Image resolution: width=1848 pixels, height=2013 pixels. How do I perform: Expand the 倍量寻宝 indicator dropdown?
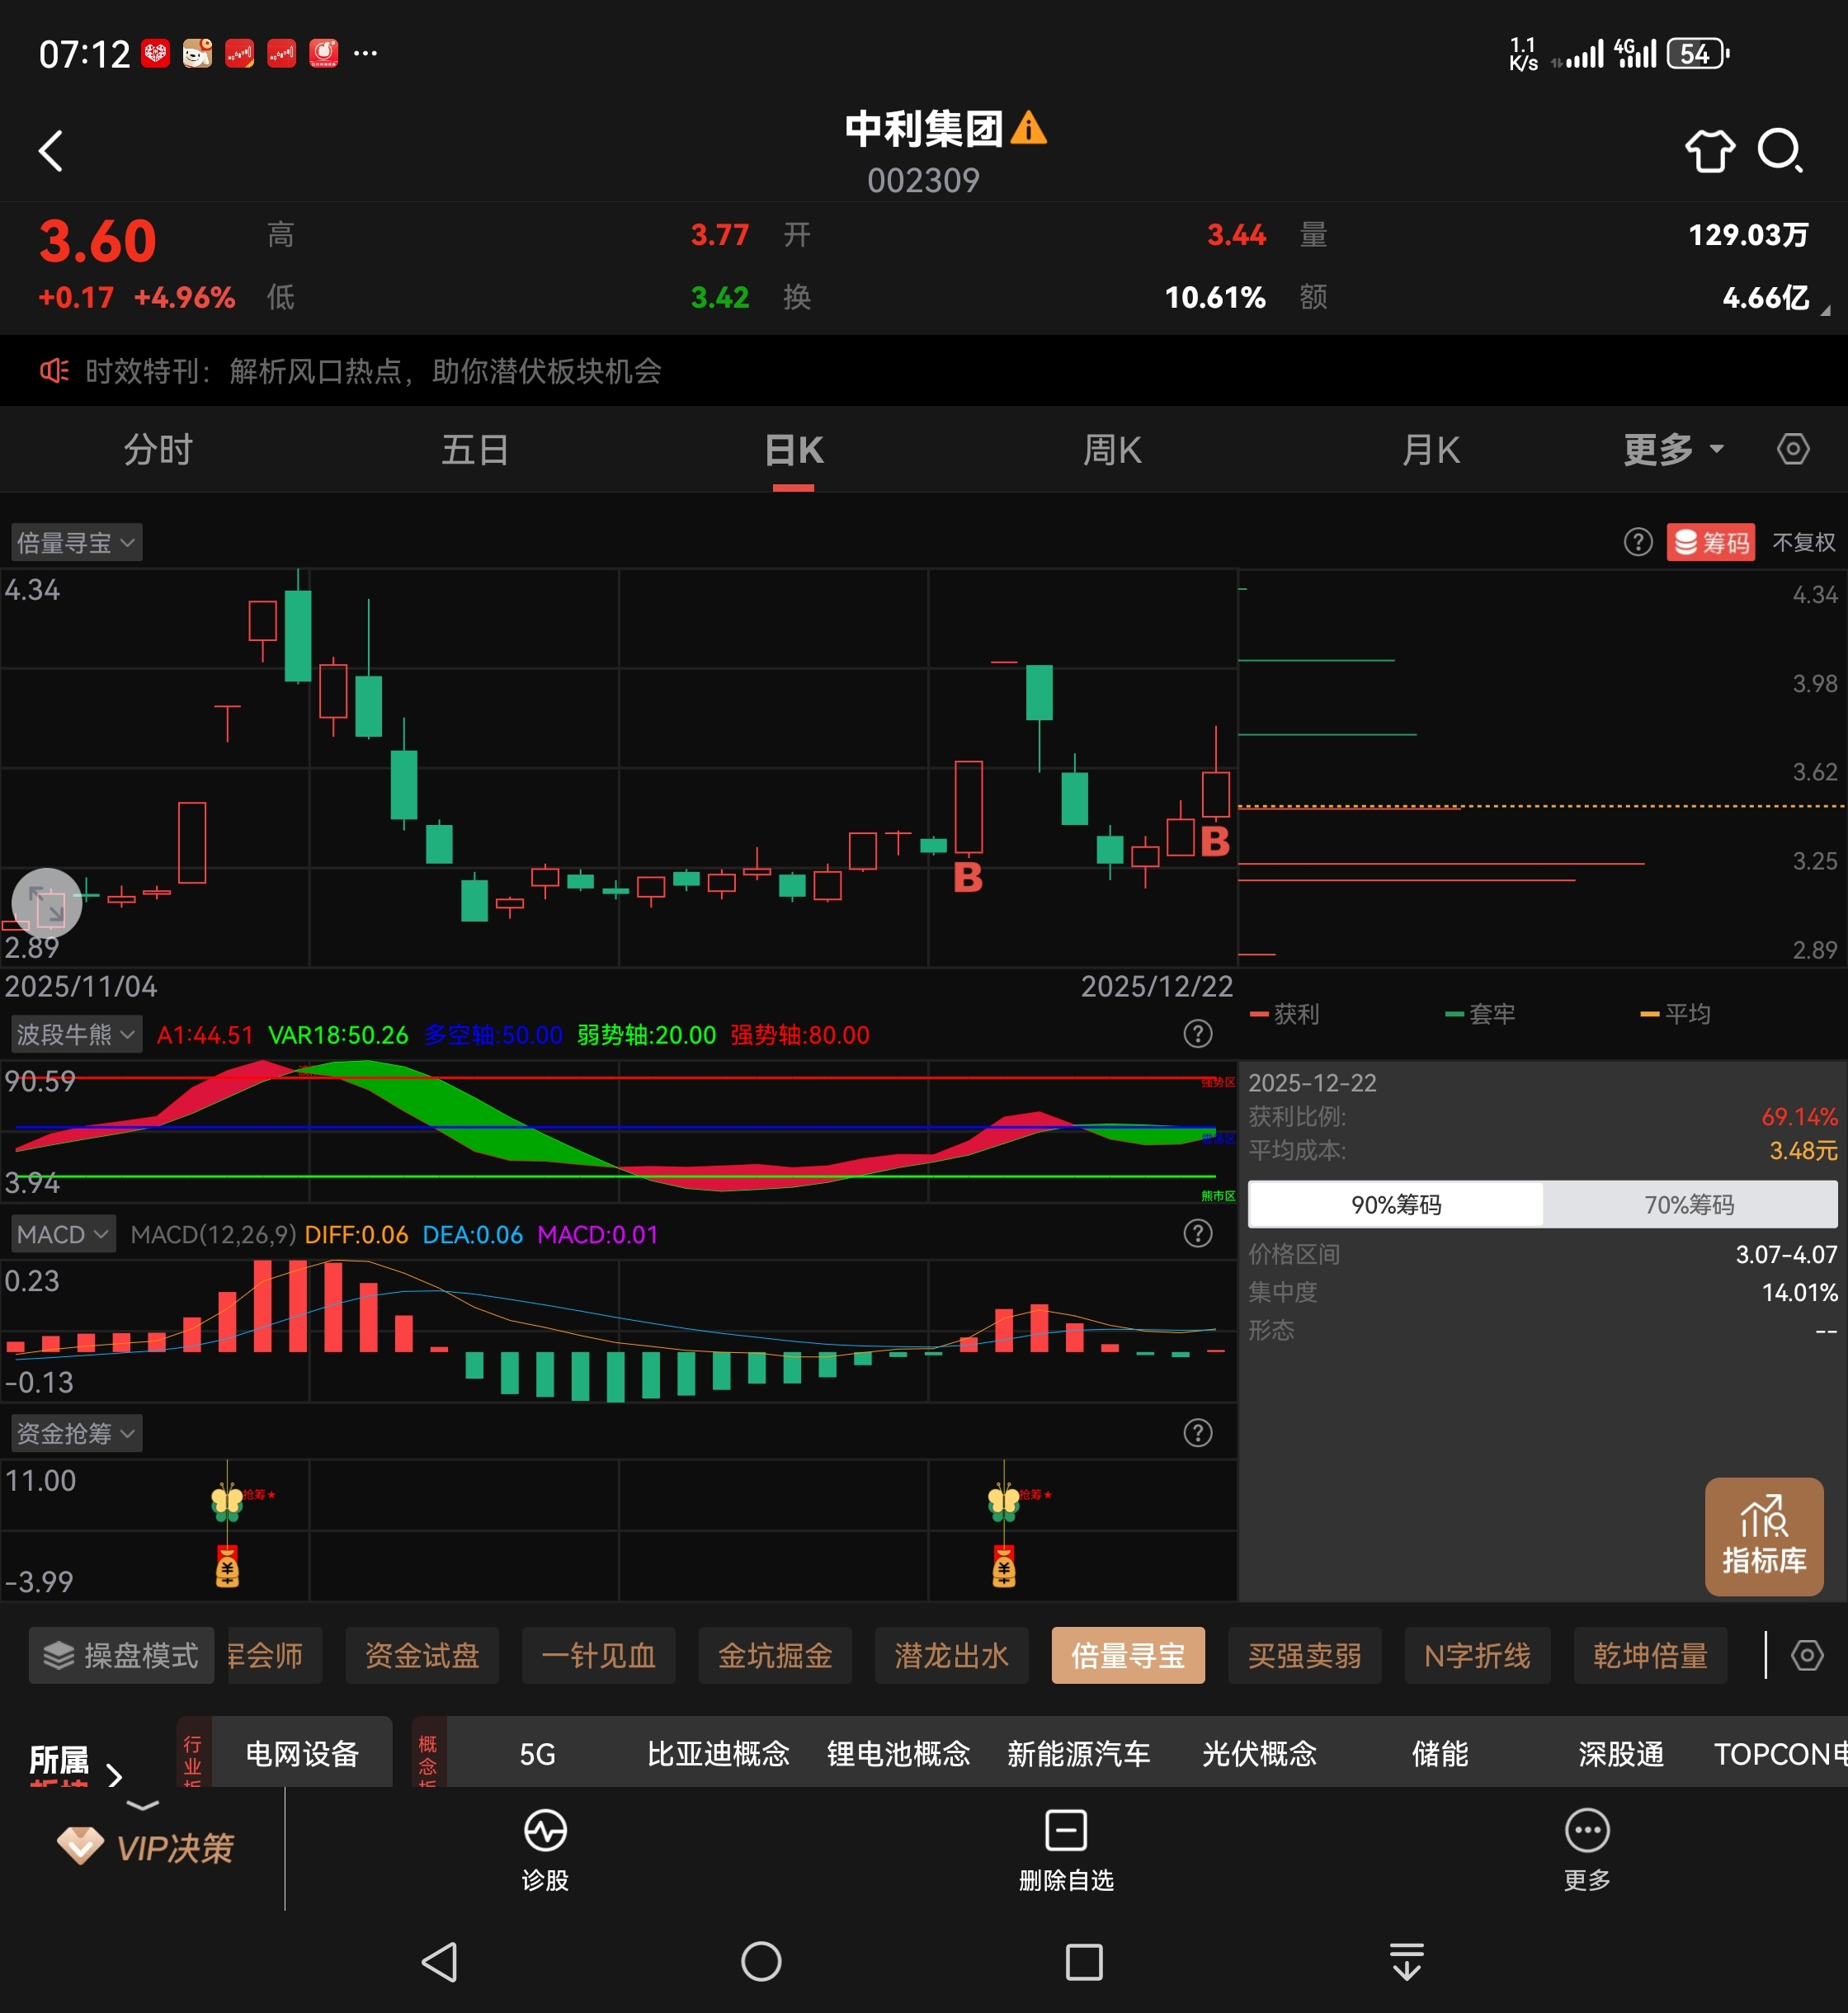point(76,542)
